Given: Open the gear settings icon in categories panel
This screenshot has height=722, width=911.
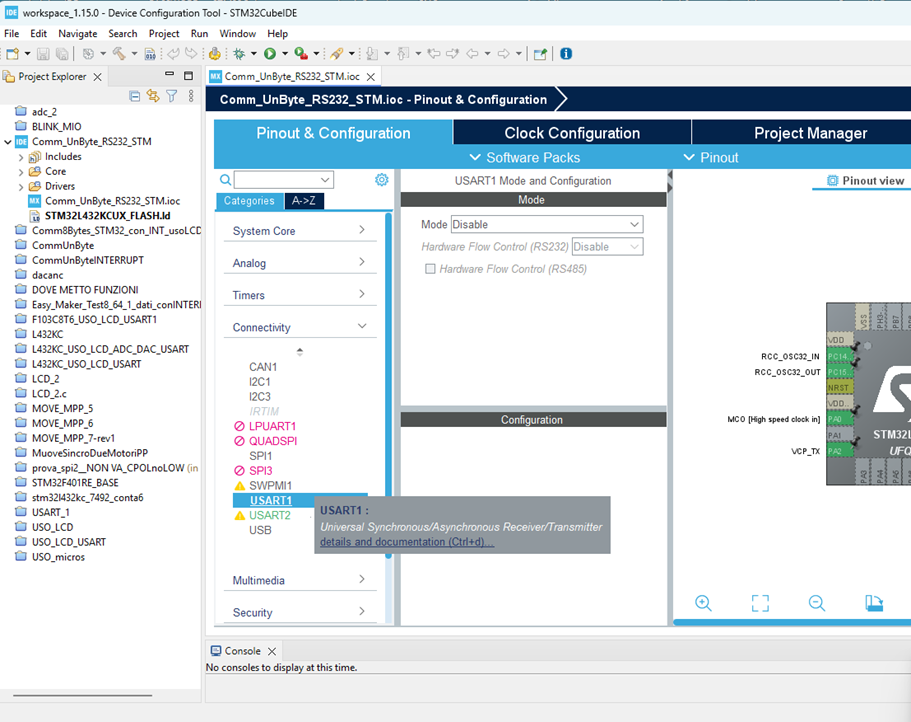Looking at the screenshot, I should pyautogui.click(x=381, y=179).
